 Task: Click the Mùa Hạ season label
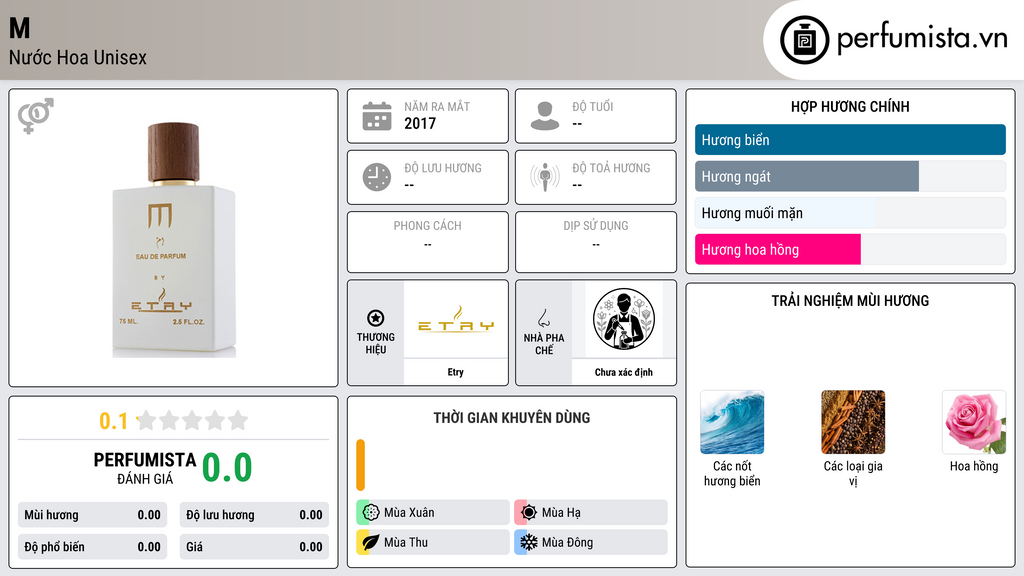(x=561, y=513)
